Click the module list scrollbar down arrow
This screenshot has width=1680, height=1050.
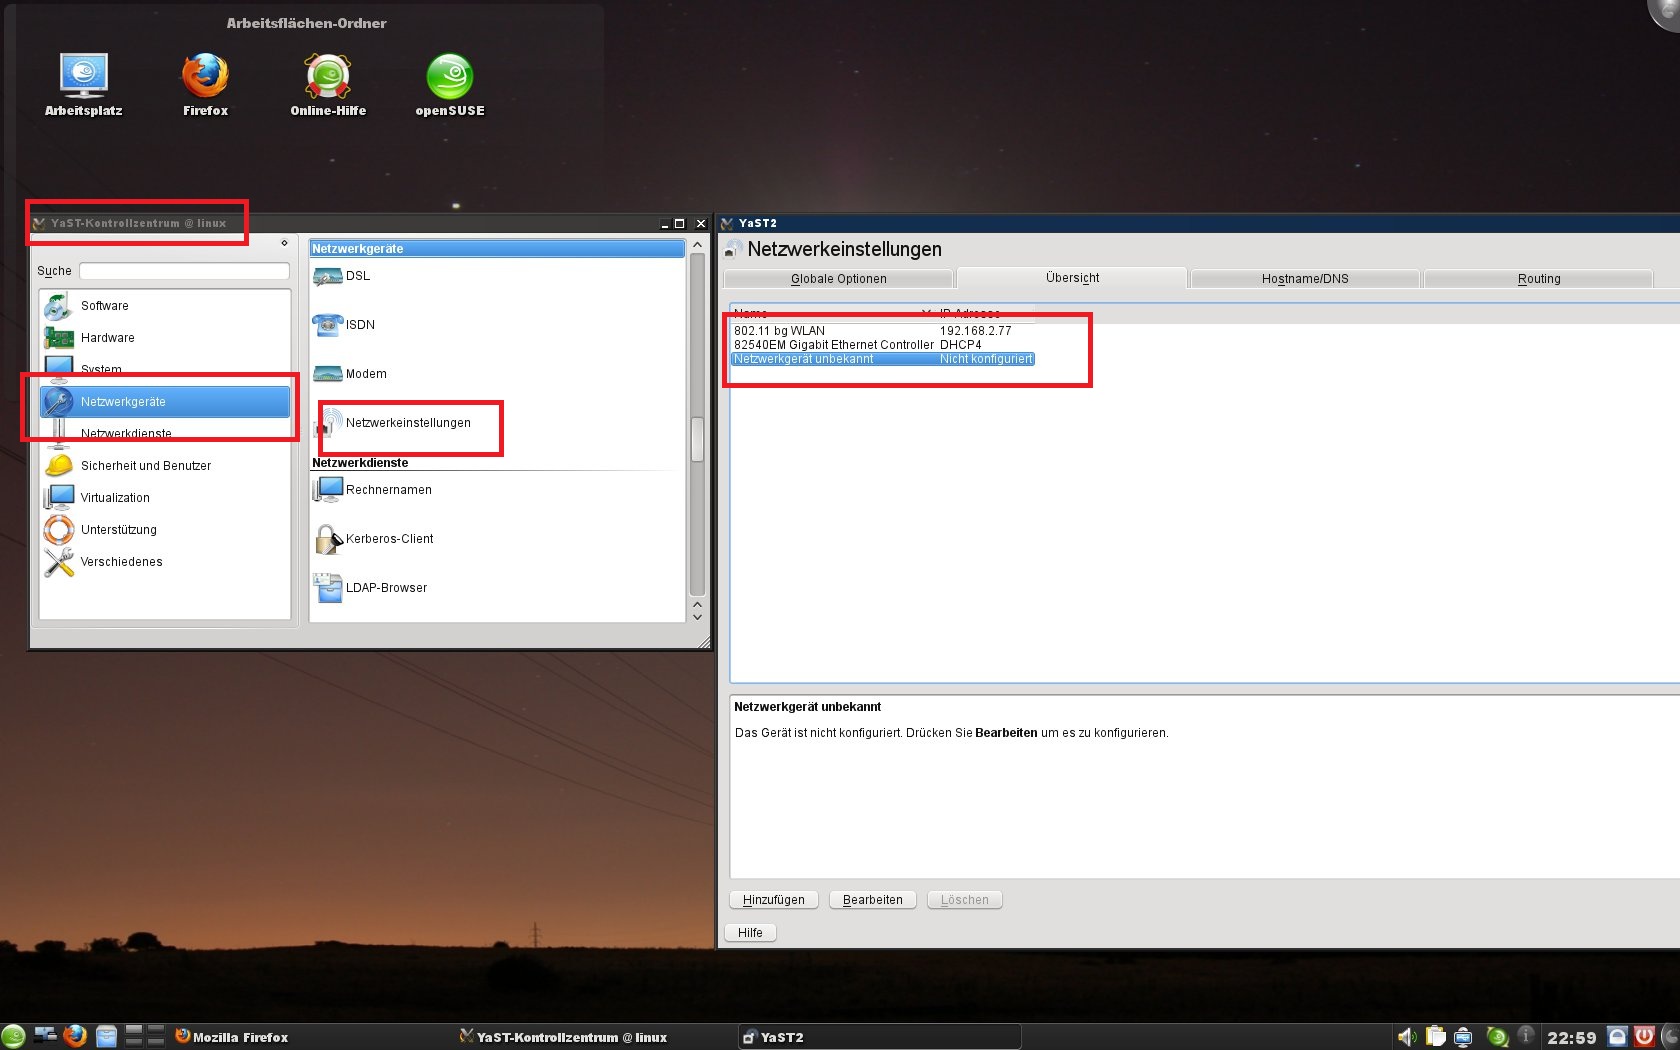click(x=697, y=617)
